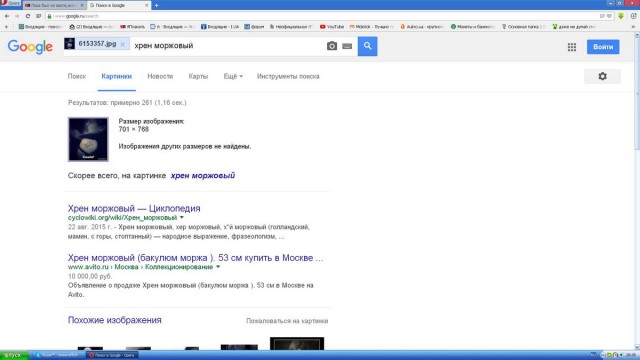Close the 'Поиск в Google' tab
This screenshot has height=360, width=640.
pos(147,5)
